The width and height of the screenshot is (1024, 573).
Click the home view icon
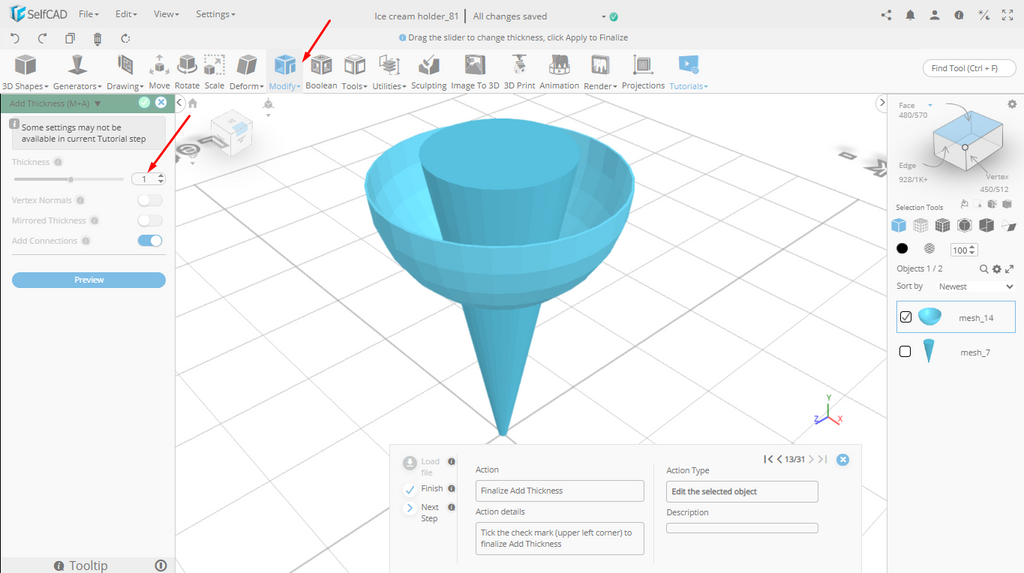(x=193, y=103)
